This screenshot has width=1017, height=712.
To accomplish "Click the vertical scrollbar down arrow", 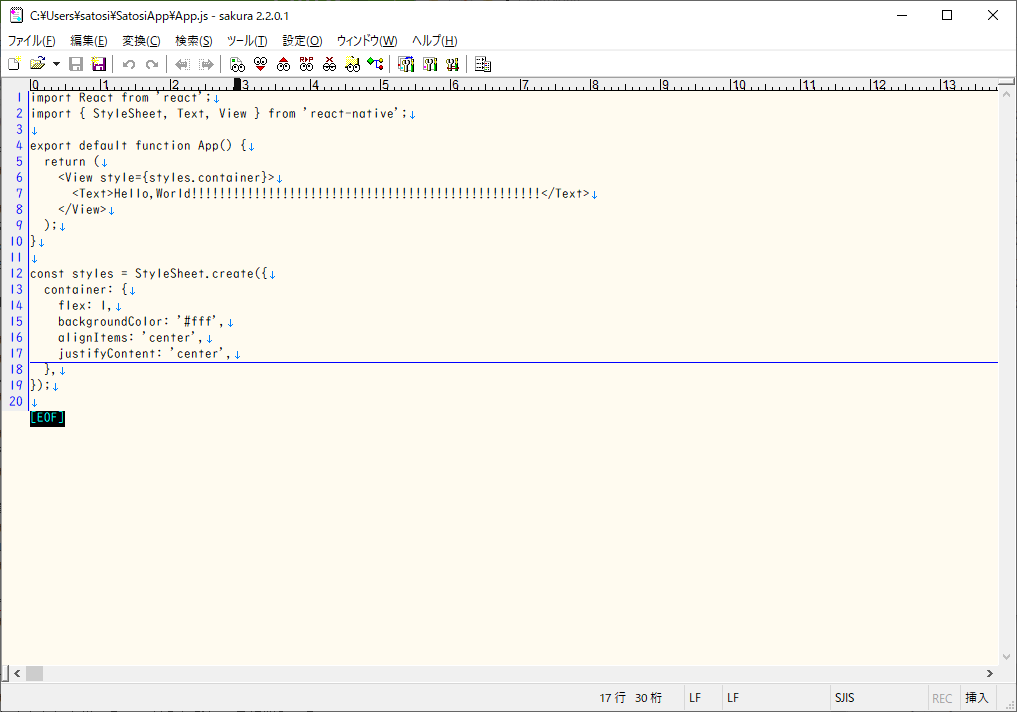I will (x=1007, y=656).
